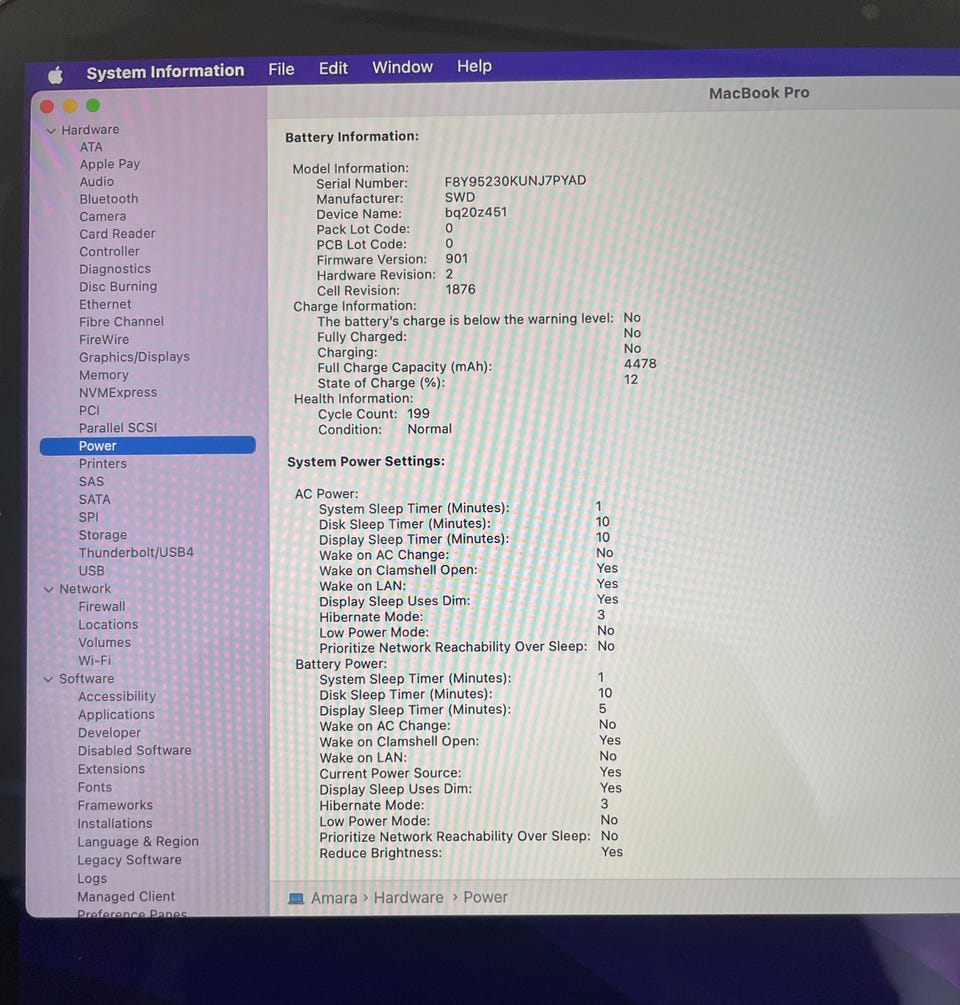
Task: Collapse the Hardware section chevron
Action: coord(51,131)
